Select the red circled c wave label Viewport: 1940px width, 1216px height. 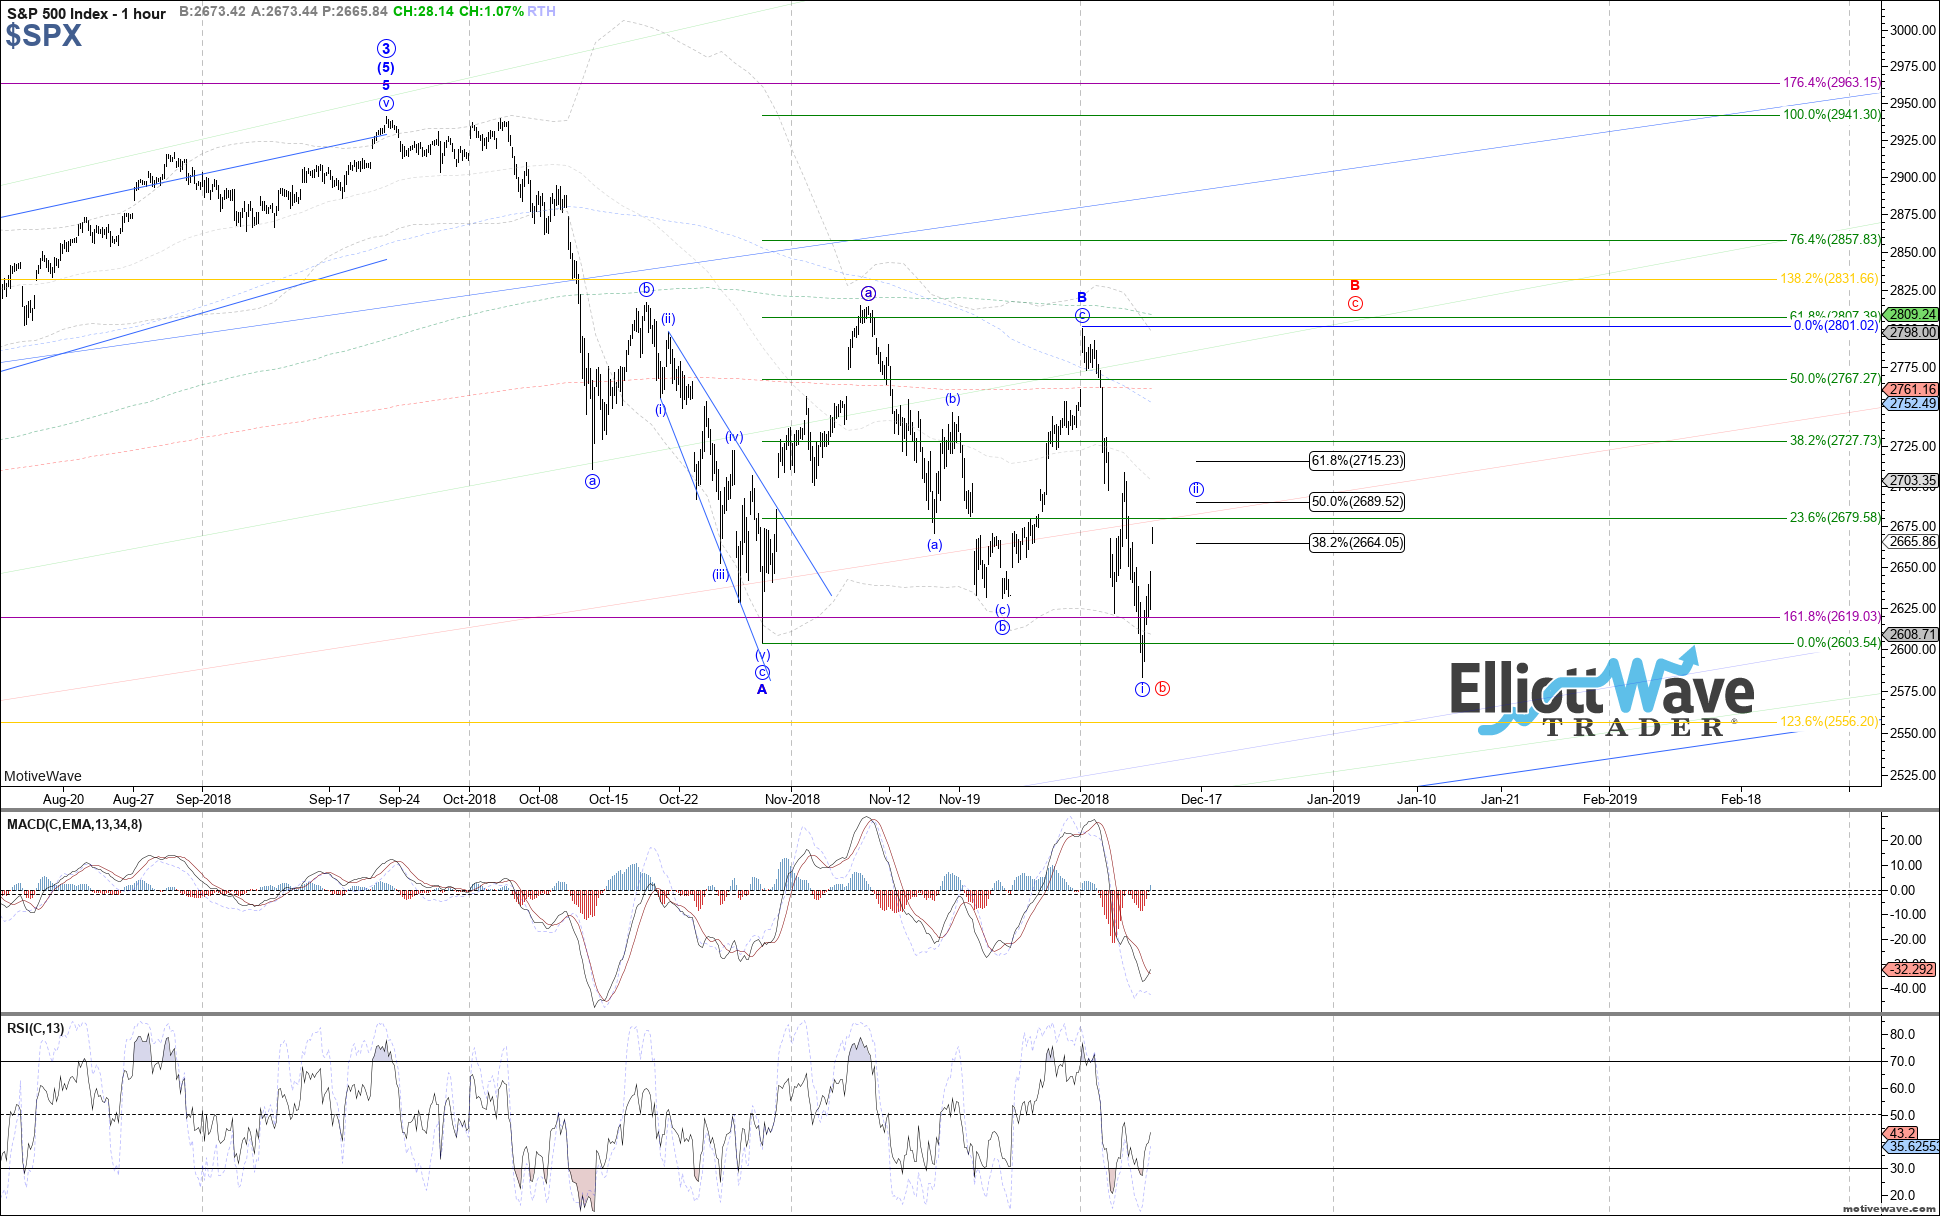1355,303
